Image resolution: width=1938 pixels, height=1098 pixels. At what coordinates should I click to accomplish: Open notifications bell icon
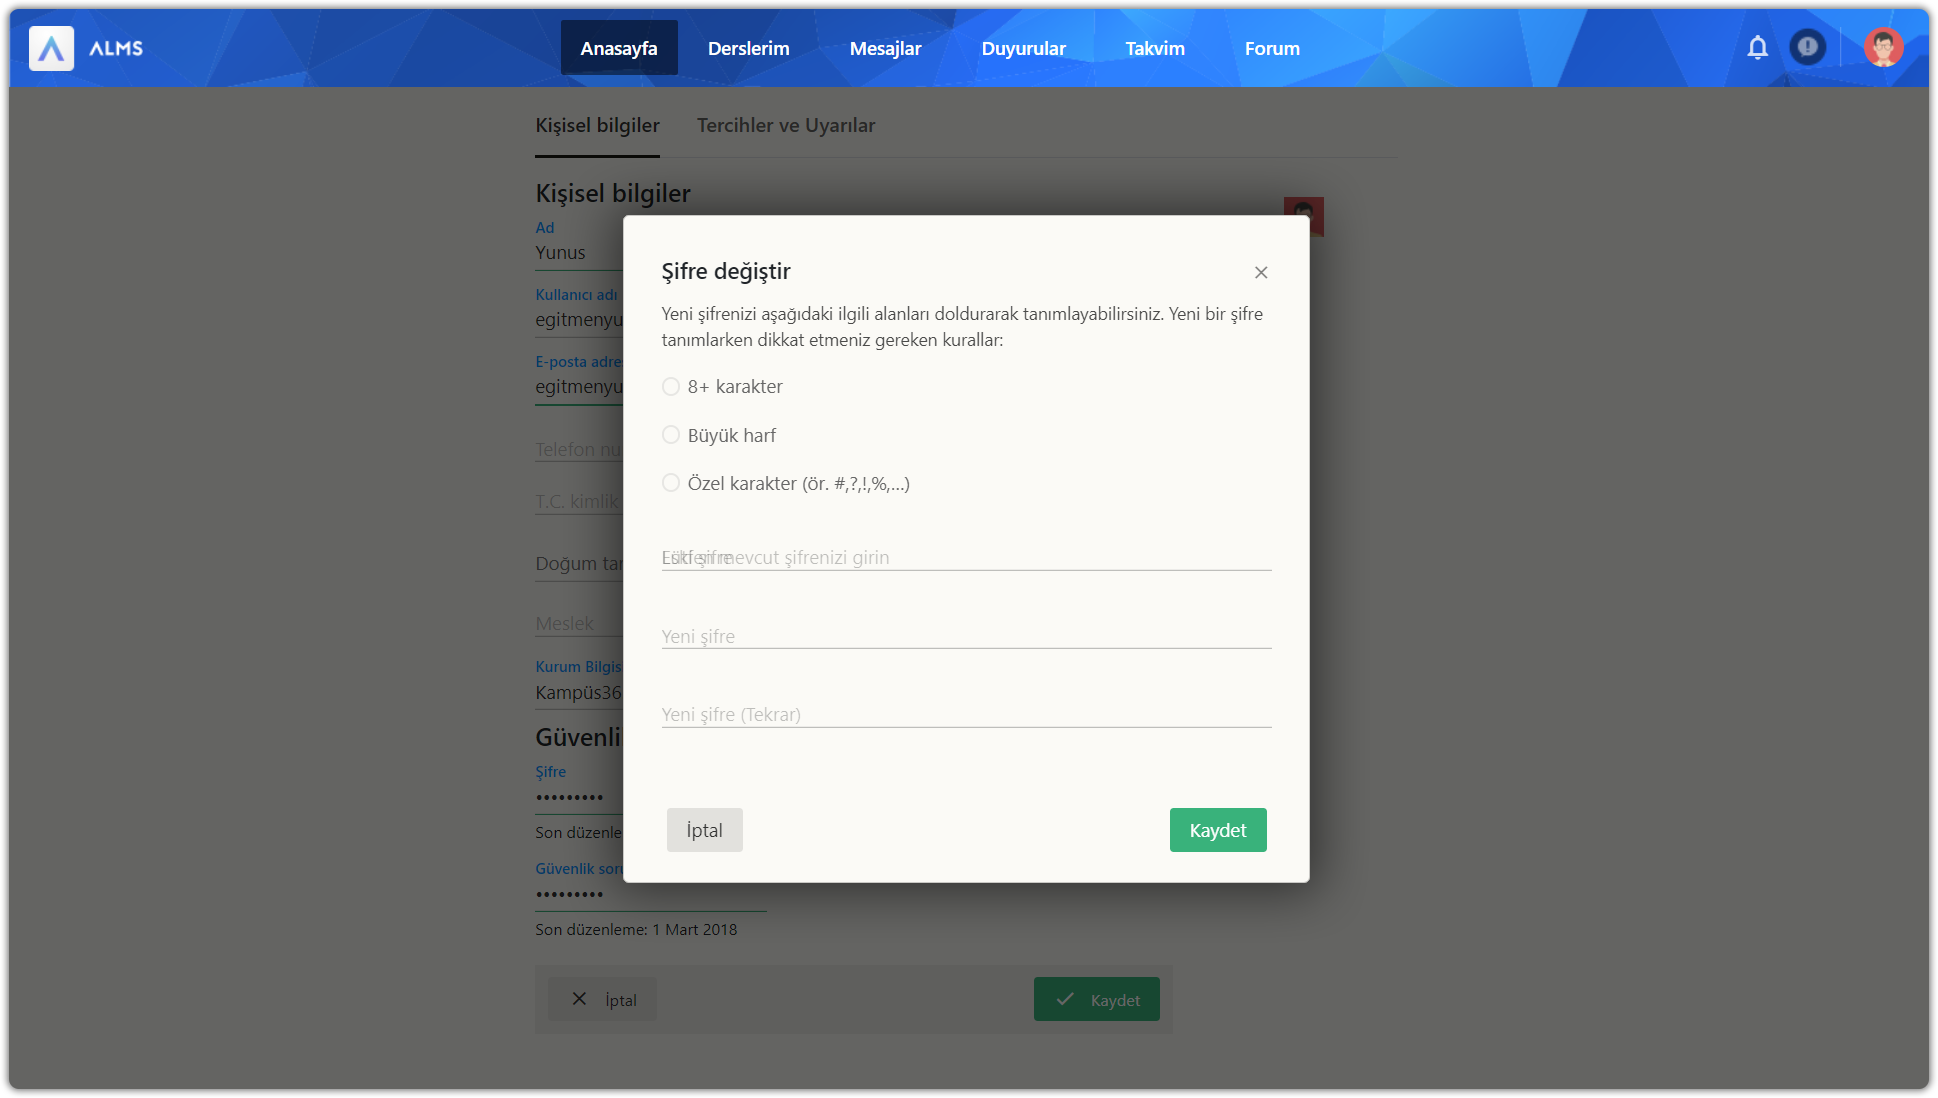pyautogui.click(x=1757, y=47)
